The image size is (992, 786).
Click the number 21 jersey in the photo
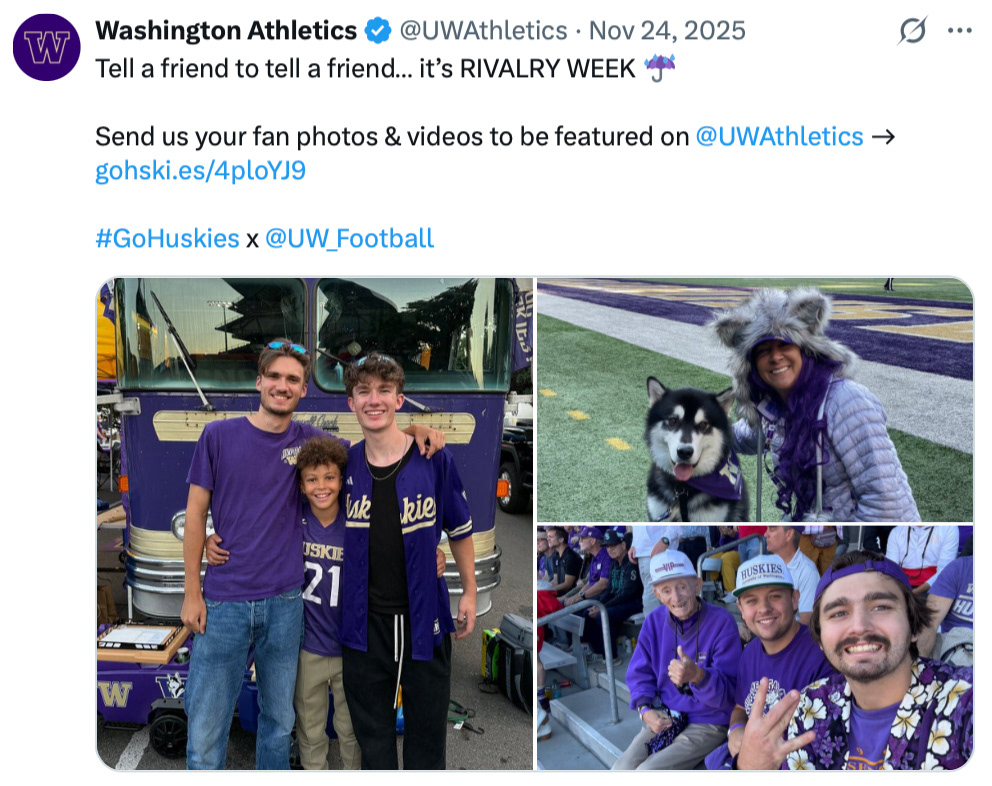[x=321, y=585]
